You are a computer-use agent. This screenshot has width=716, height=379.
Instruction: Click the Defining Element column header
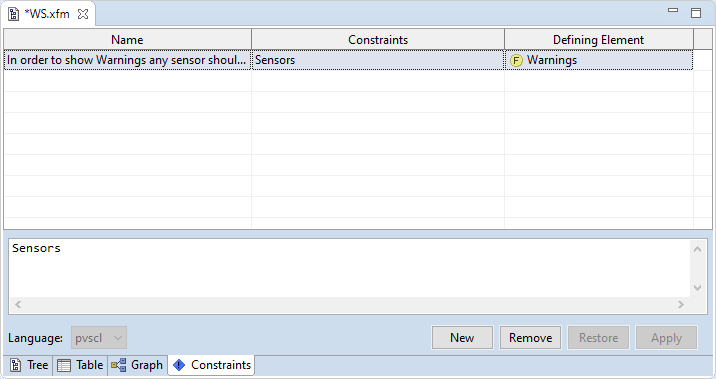599,40
